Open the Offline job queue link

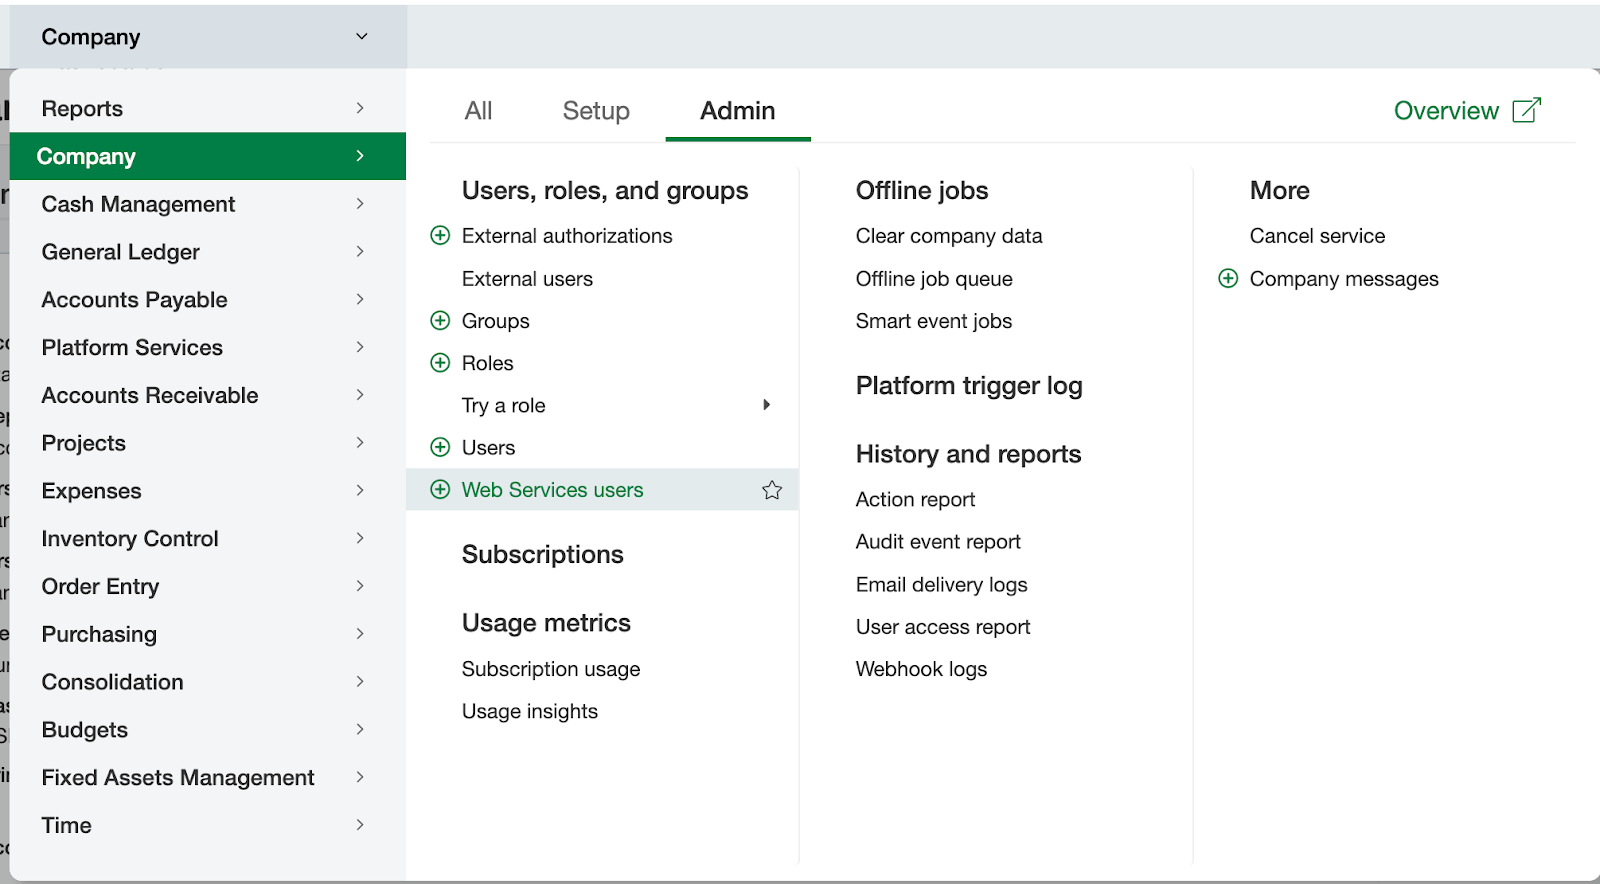(933, 279)
